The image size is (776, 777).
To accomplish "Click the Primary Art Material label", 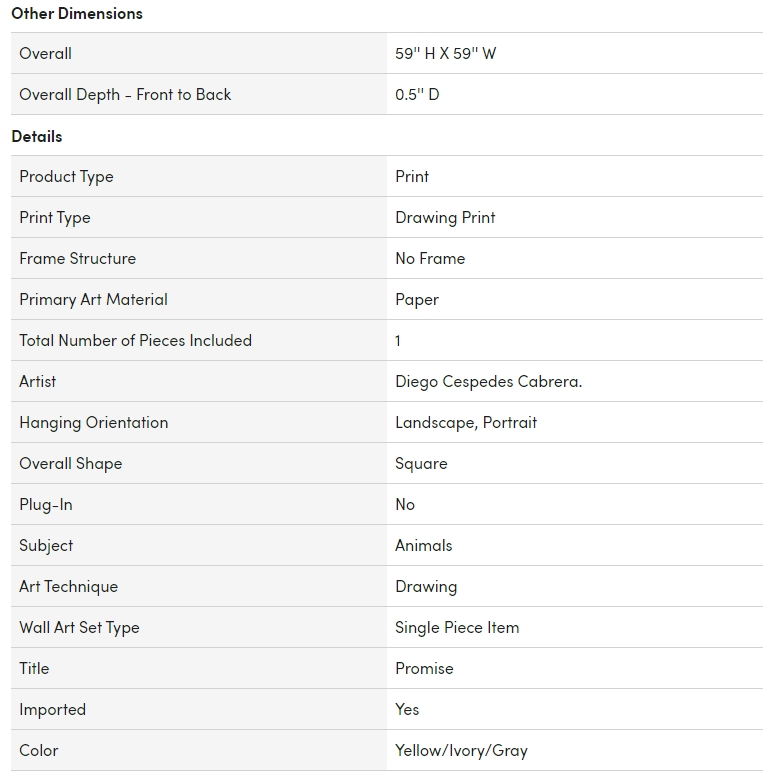I will [x=93, y=300].
